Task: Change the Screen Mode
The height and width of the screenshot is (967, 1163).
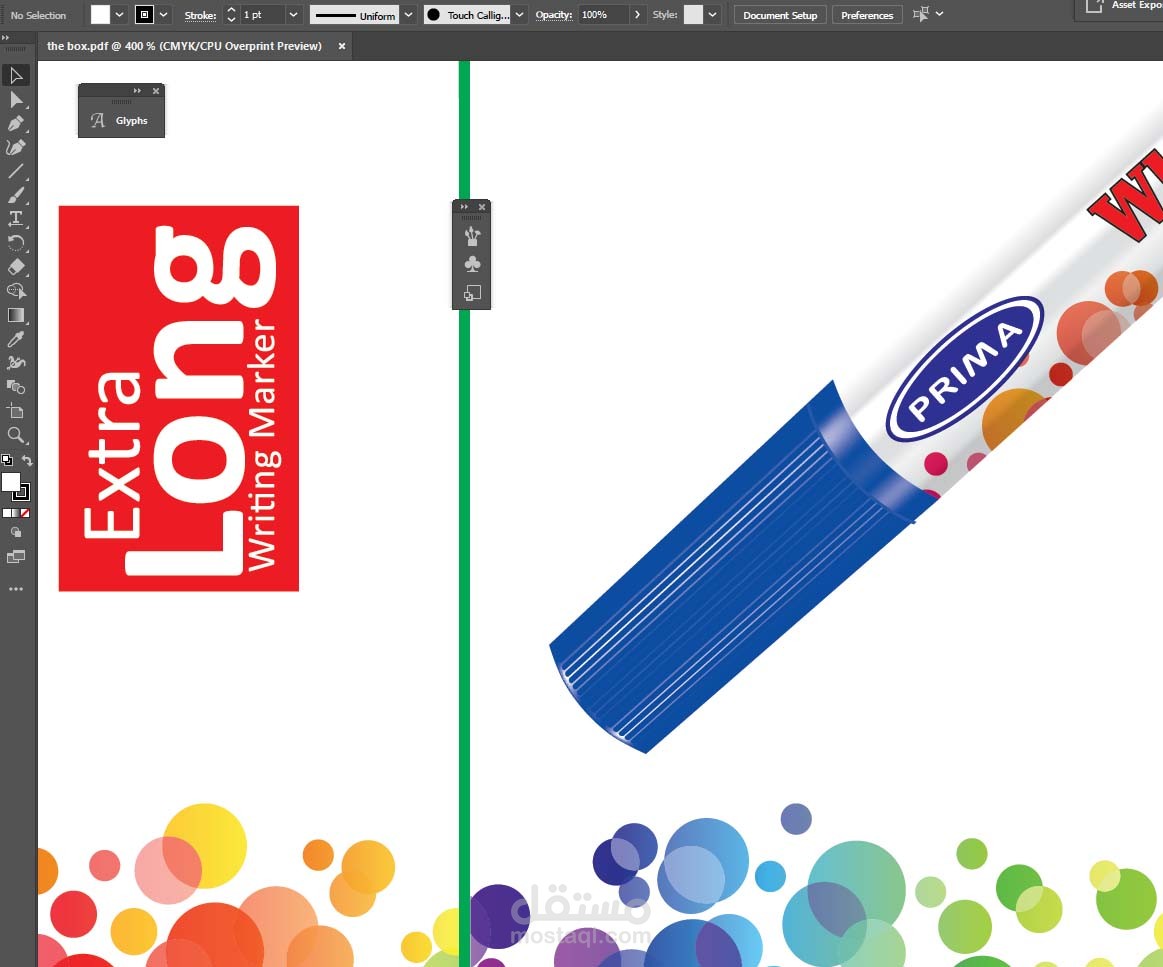Action: point(16,556)
